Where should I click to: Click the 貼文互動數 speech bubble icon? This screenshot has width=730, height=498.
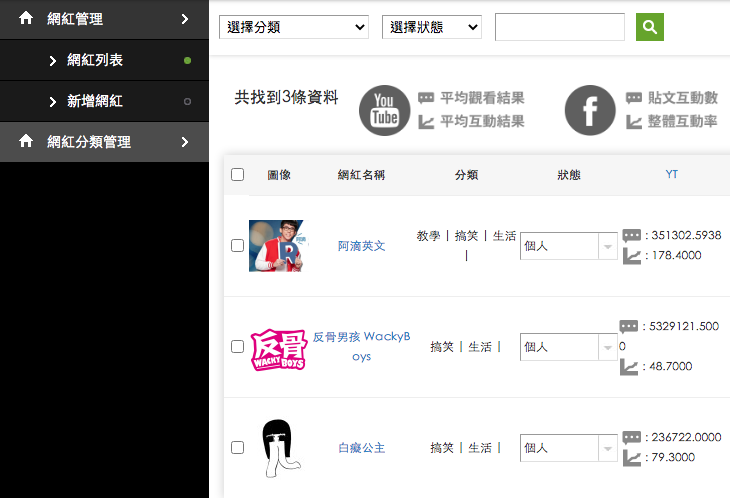point(634,98)
